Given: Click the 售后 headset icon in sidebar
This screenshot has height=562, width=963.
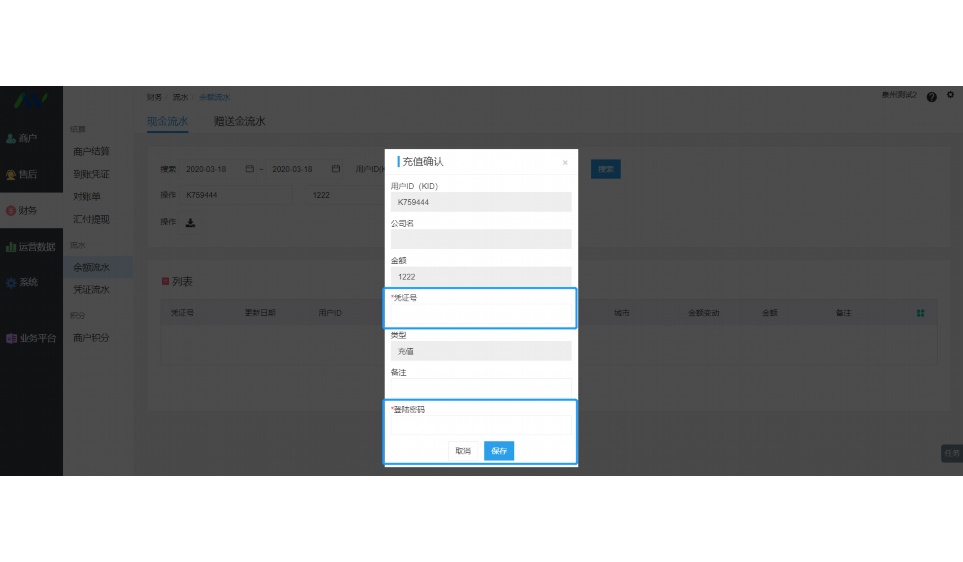Looking at the screenshot, I should (11, 174).
